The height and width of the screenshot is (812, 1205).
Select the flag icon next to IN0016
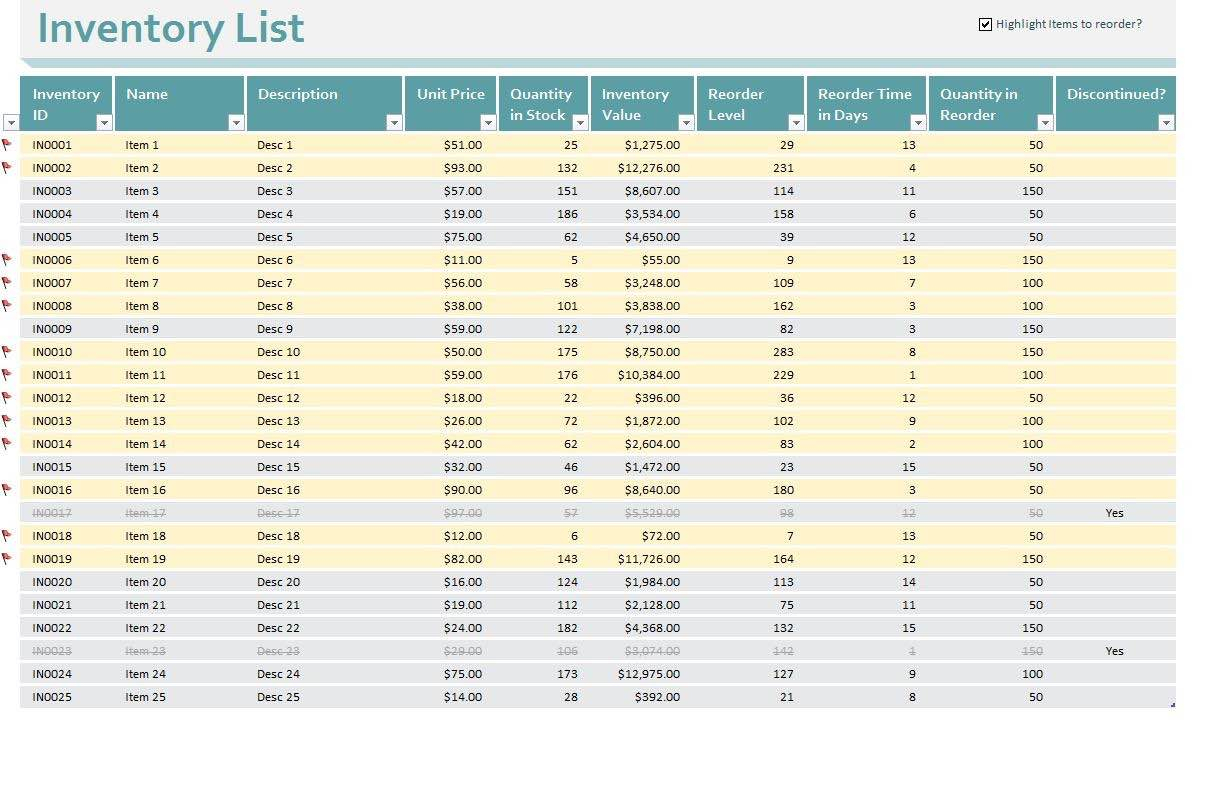click(8, 489)
